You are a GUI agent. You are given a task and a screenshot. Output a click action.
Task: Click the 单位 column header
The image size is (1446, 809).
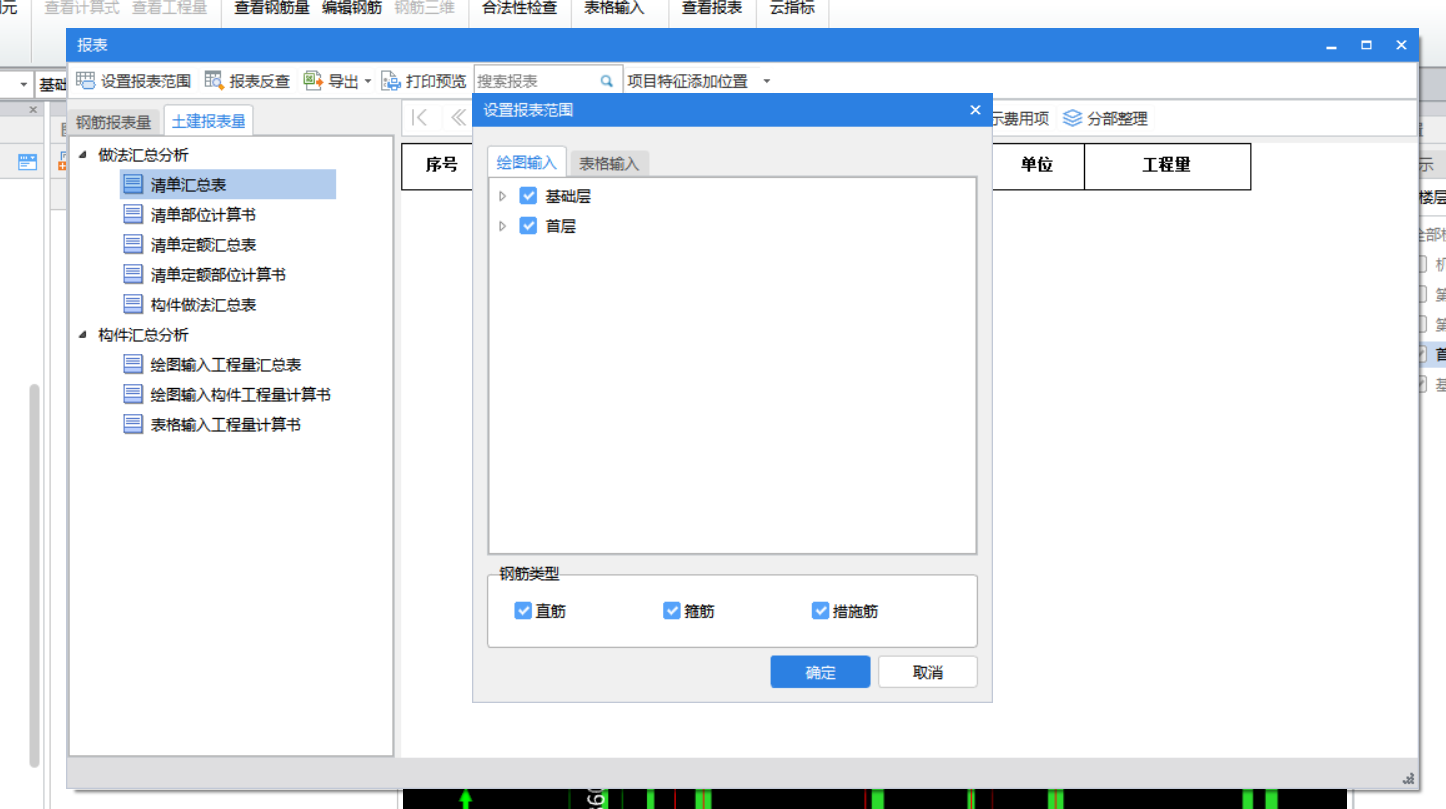(1037, 166)
